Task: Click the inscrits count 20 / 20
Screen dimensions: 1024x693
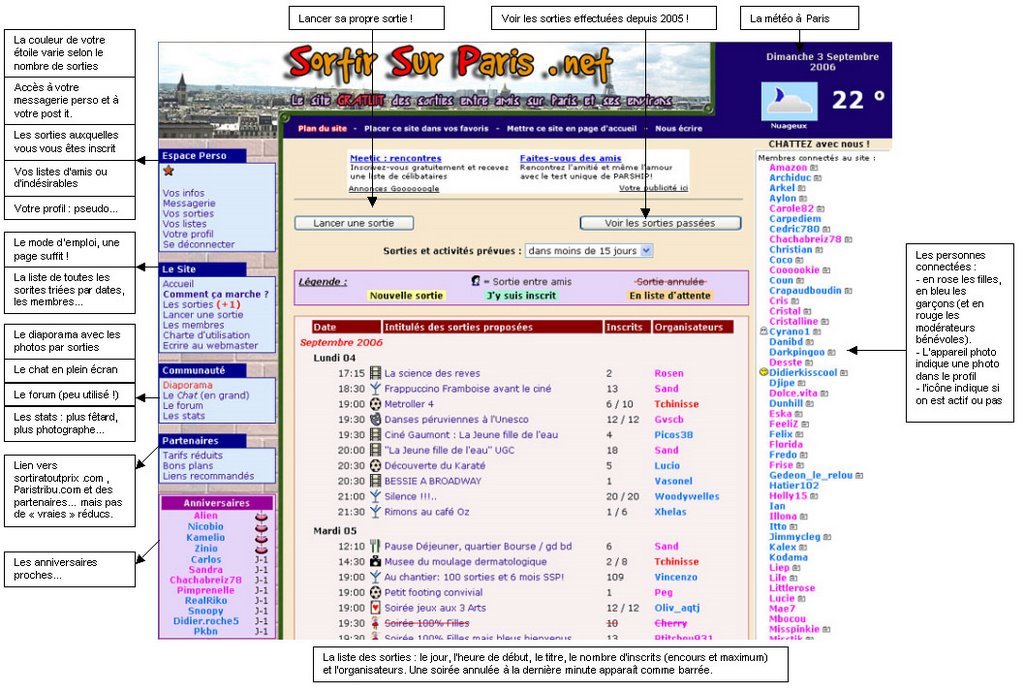Action: [622, 496]
